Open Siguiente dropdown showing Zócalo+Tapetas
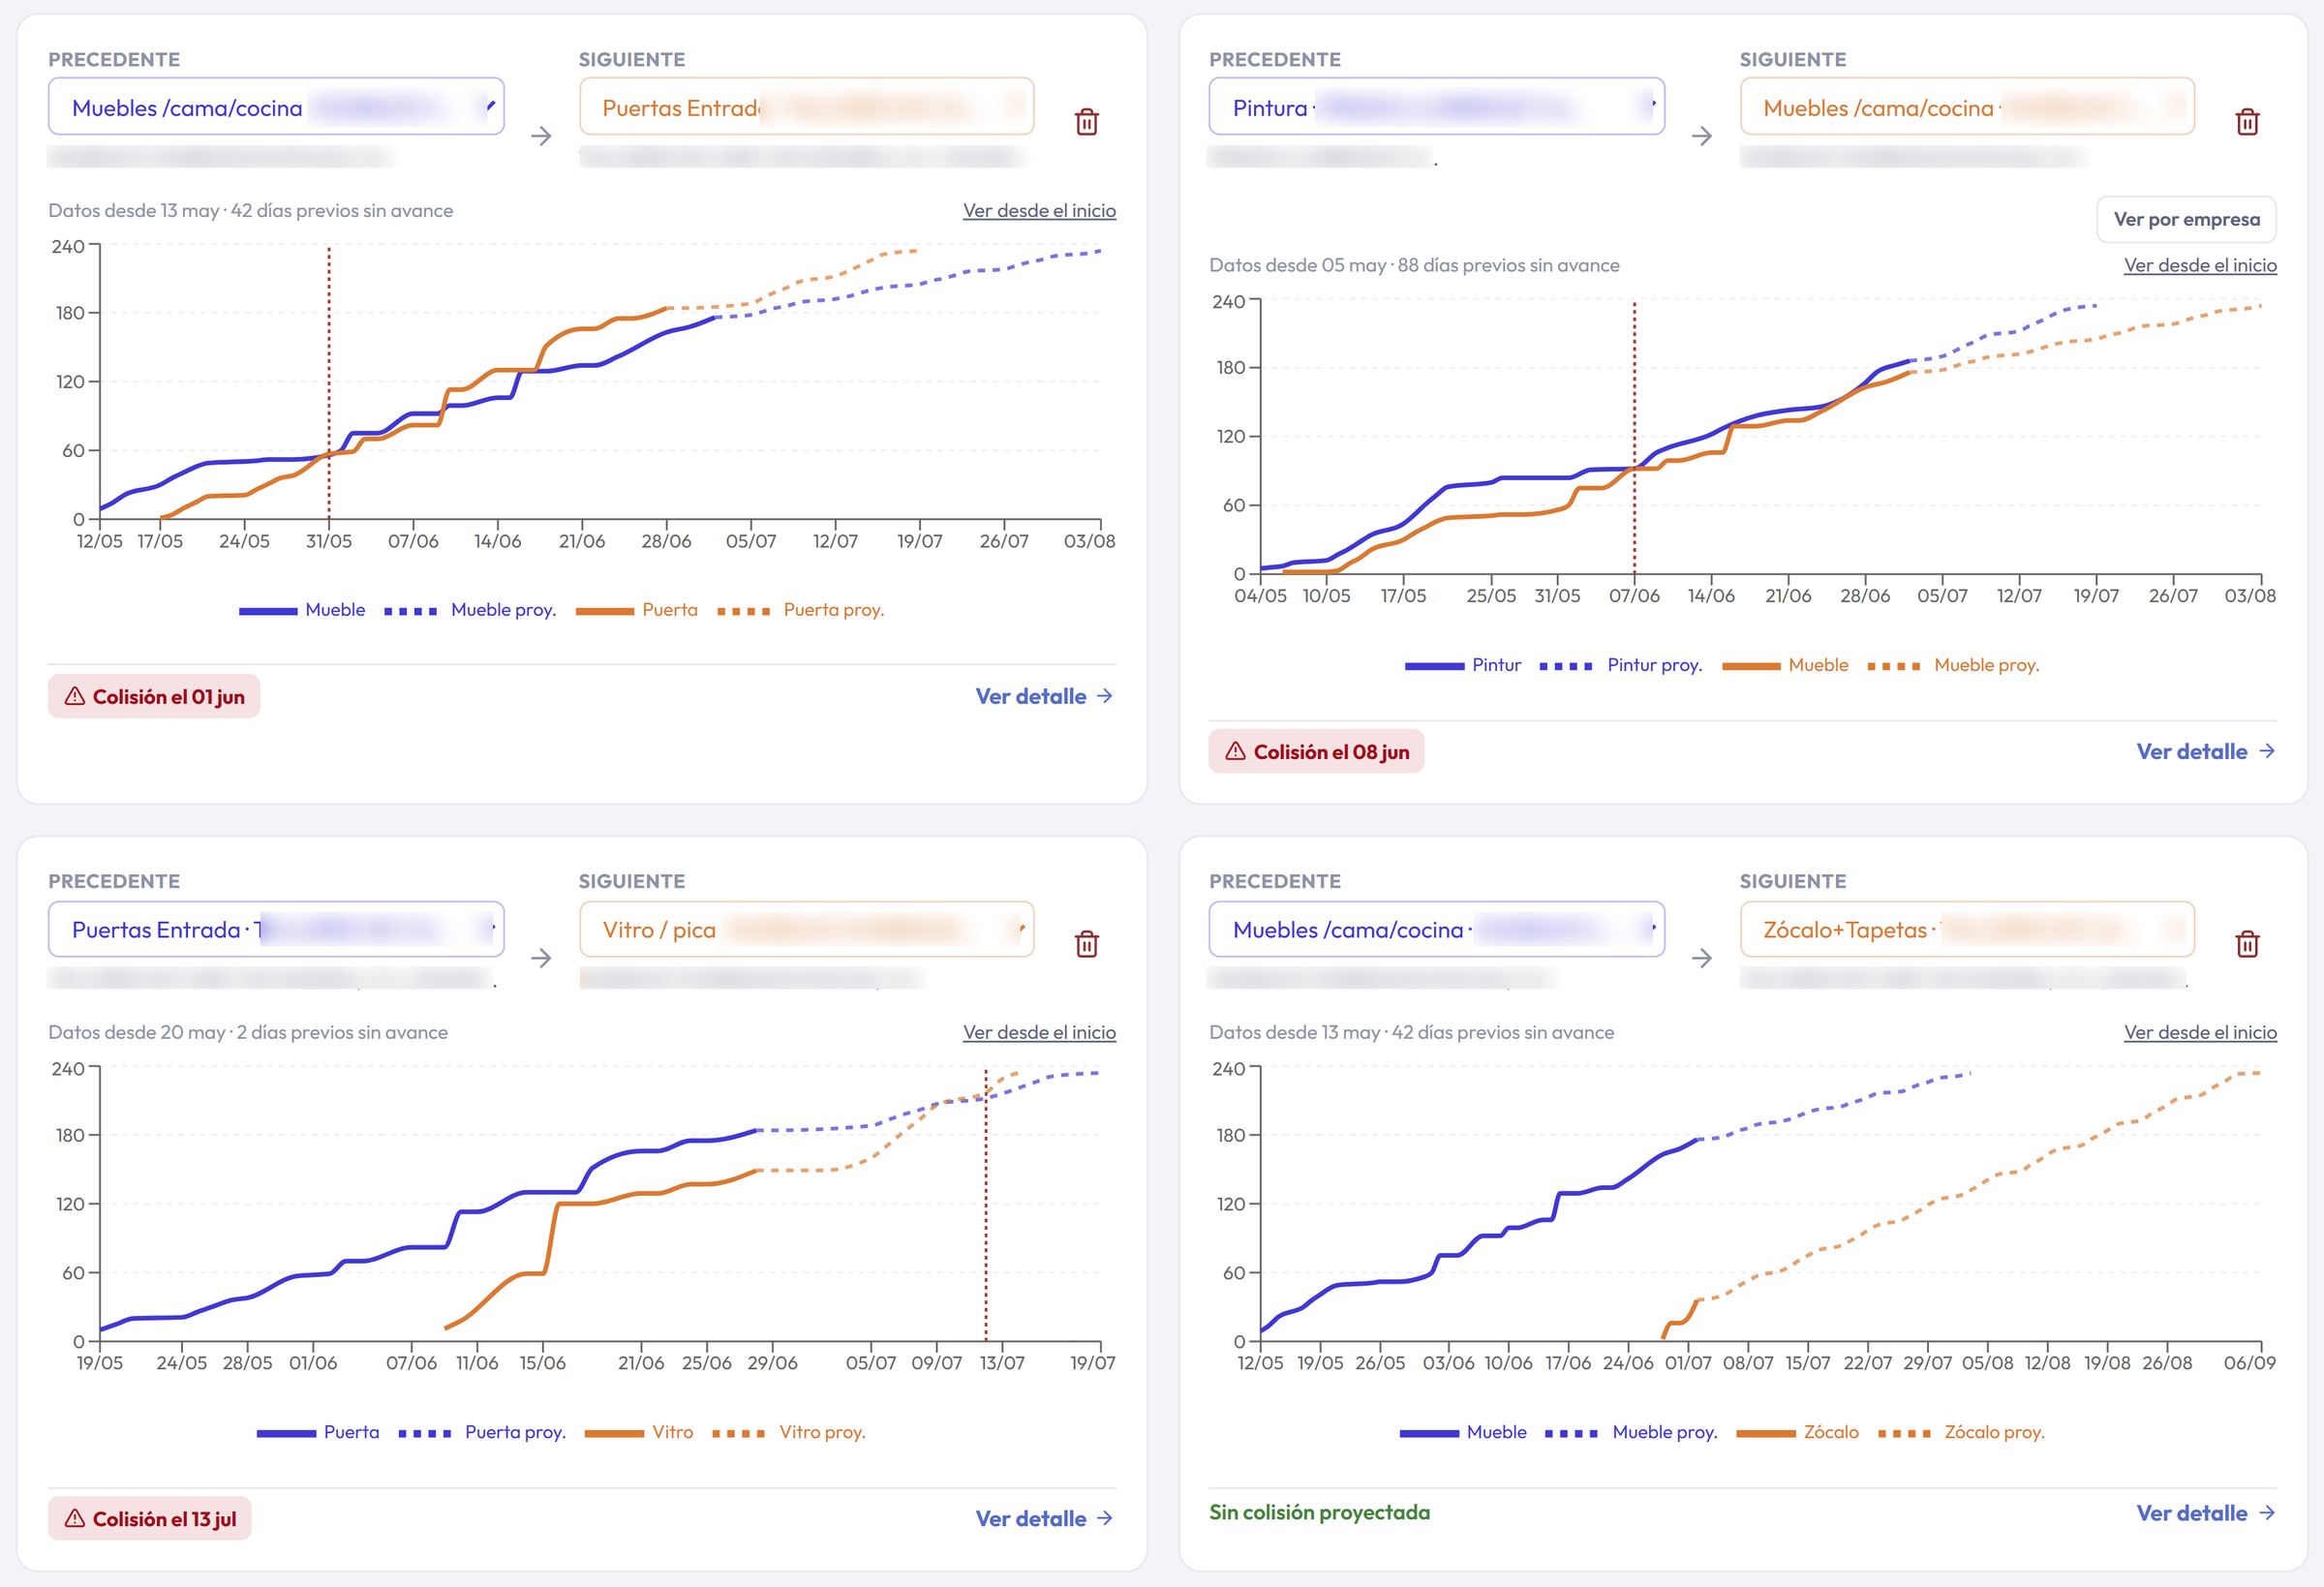The height and width of the screenshot is (1587, 2324). point(1967,929)
